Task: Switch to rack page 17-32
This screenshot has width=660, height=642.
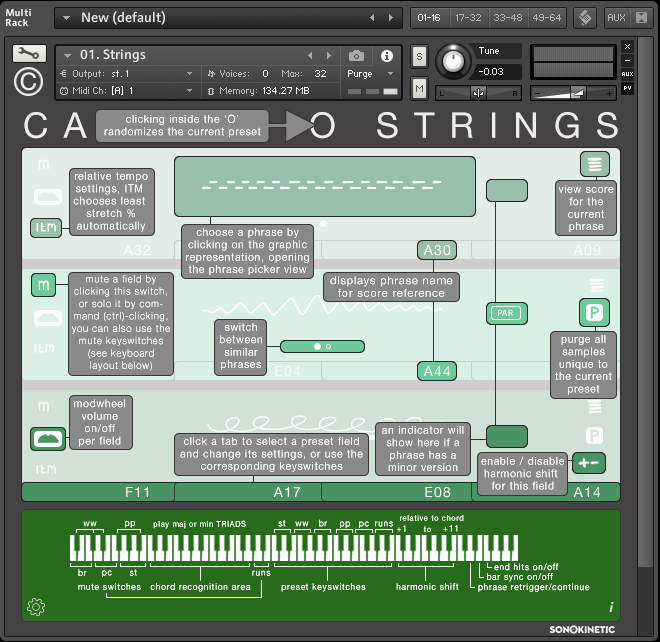Action: (x=468, y=18)
